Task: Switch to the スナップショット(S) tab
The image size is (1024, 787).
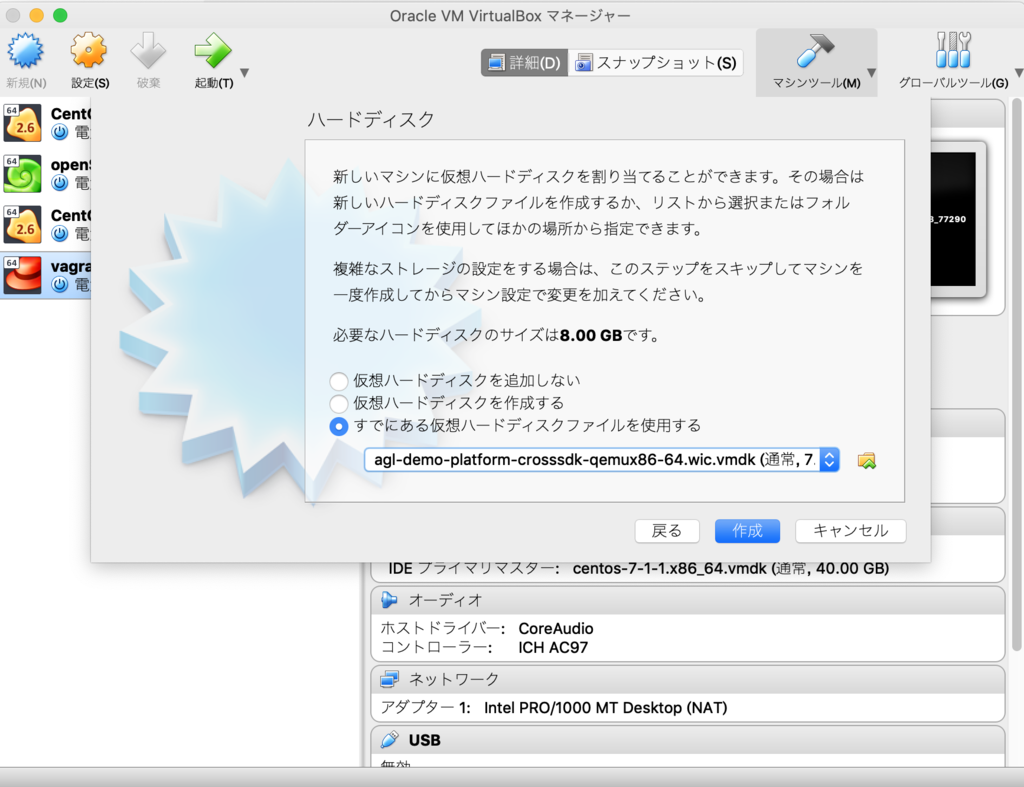Action: tap(655, 62)
